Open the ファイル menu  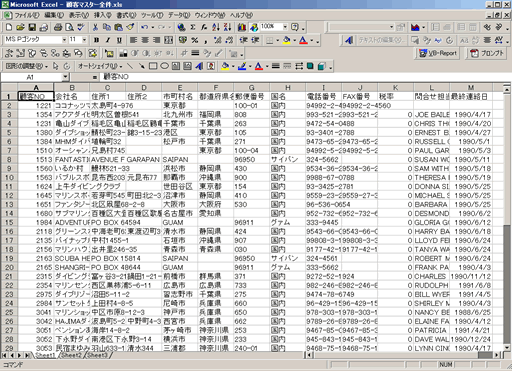(x=26, y=15)
